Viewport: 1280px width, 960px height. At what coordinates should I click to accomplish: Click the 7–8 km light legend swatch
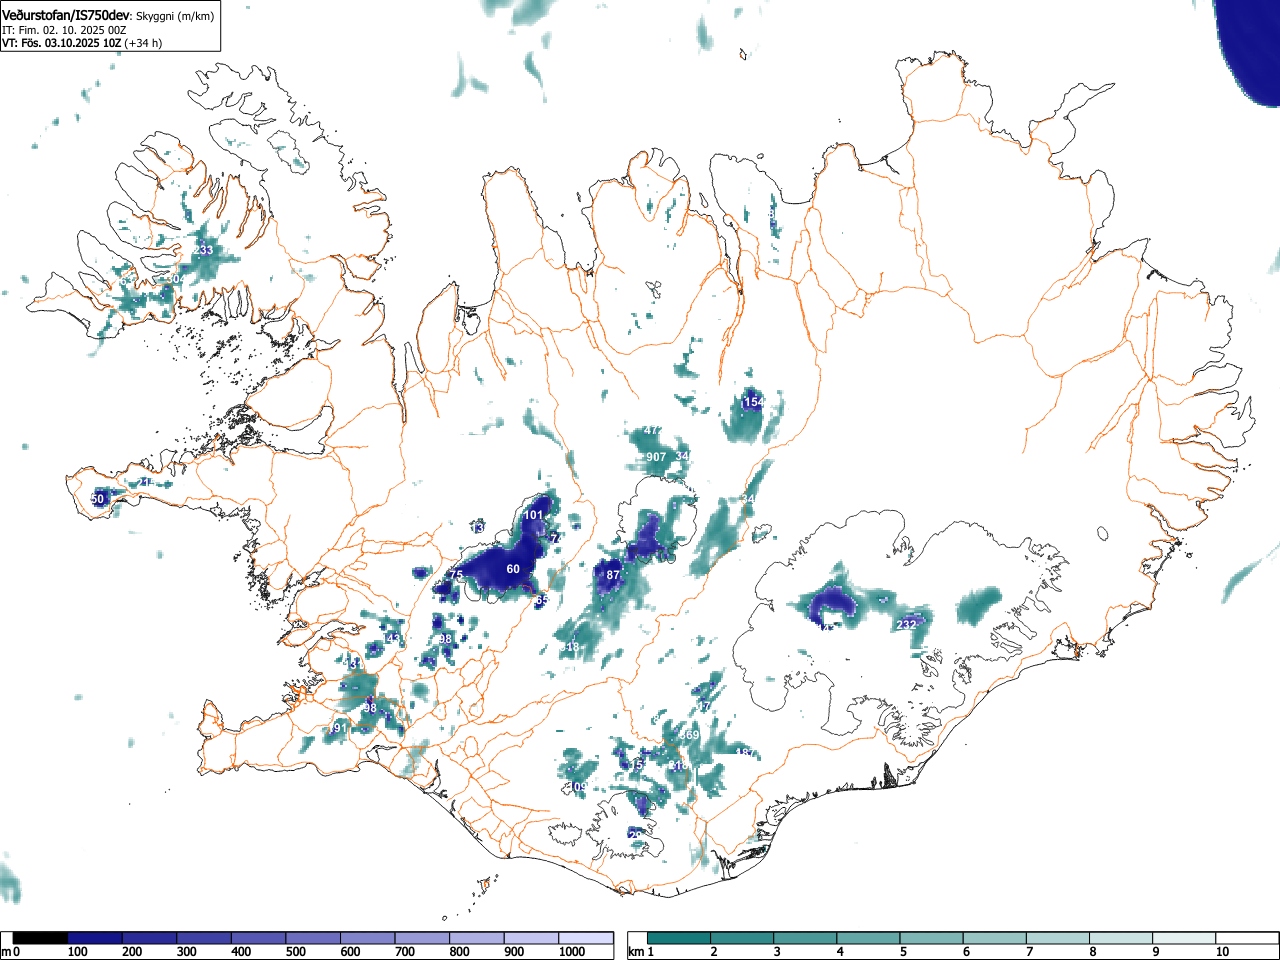pyautogui.click(x=1058, y=938)
